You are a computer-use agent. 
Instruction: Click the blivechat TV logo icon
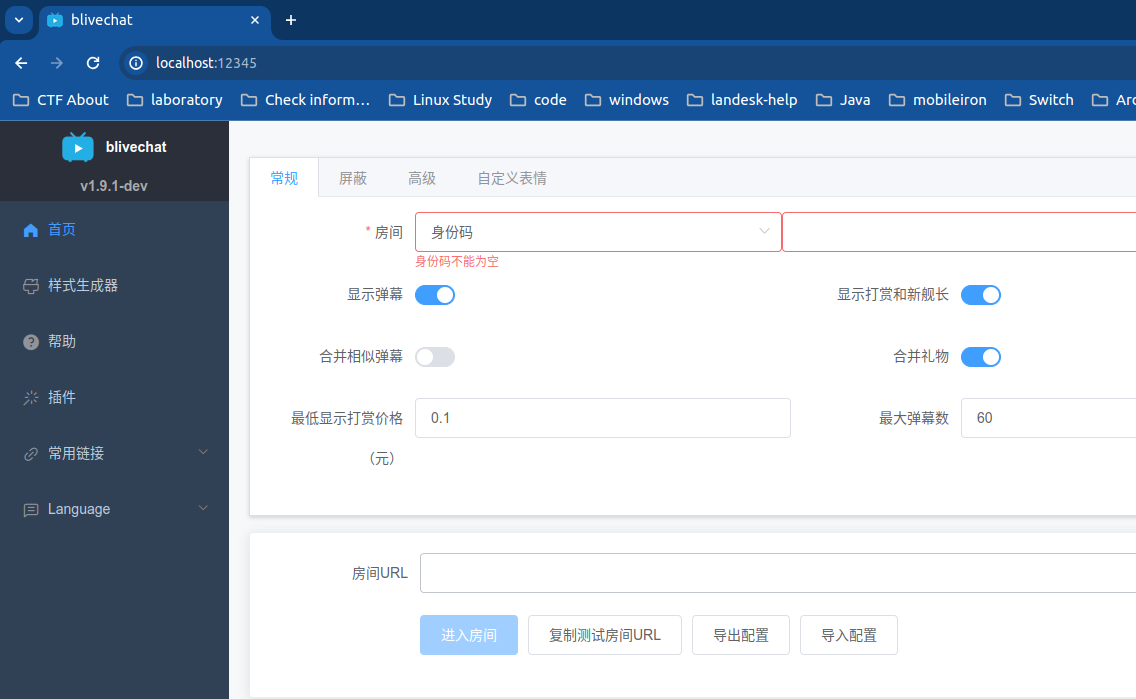coord(78,147)
